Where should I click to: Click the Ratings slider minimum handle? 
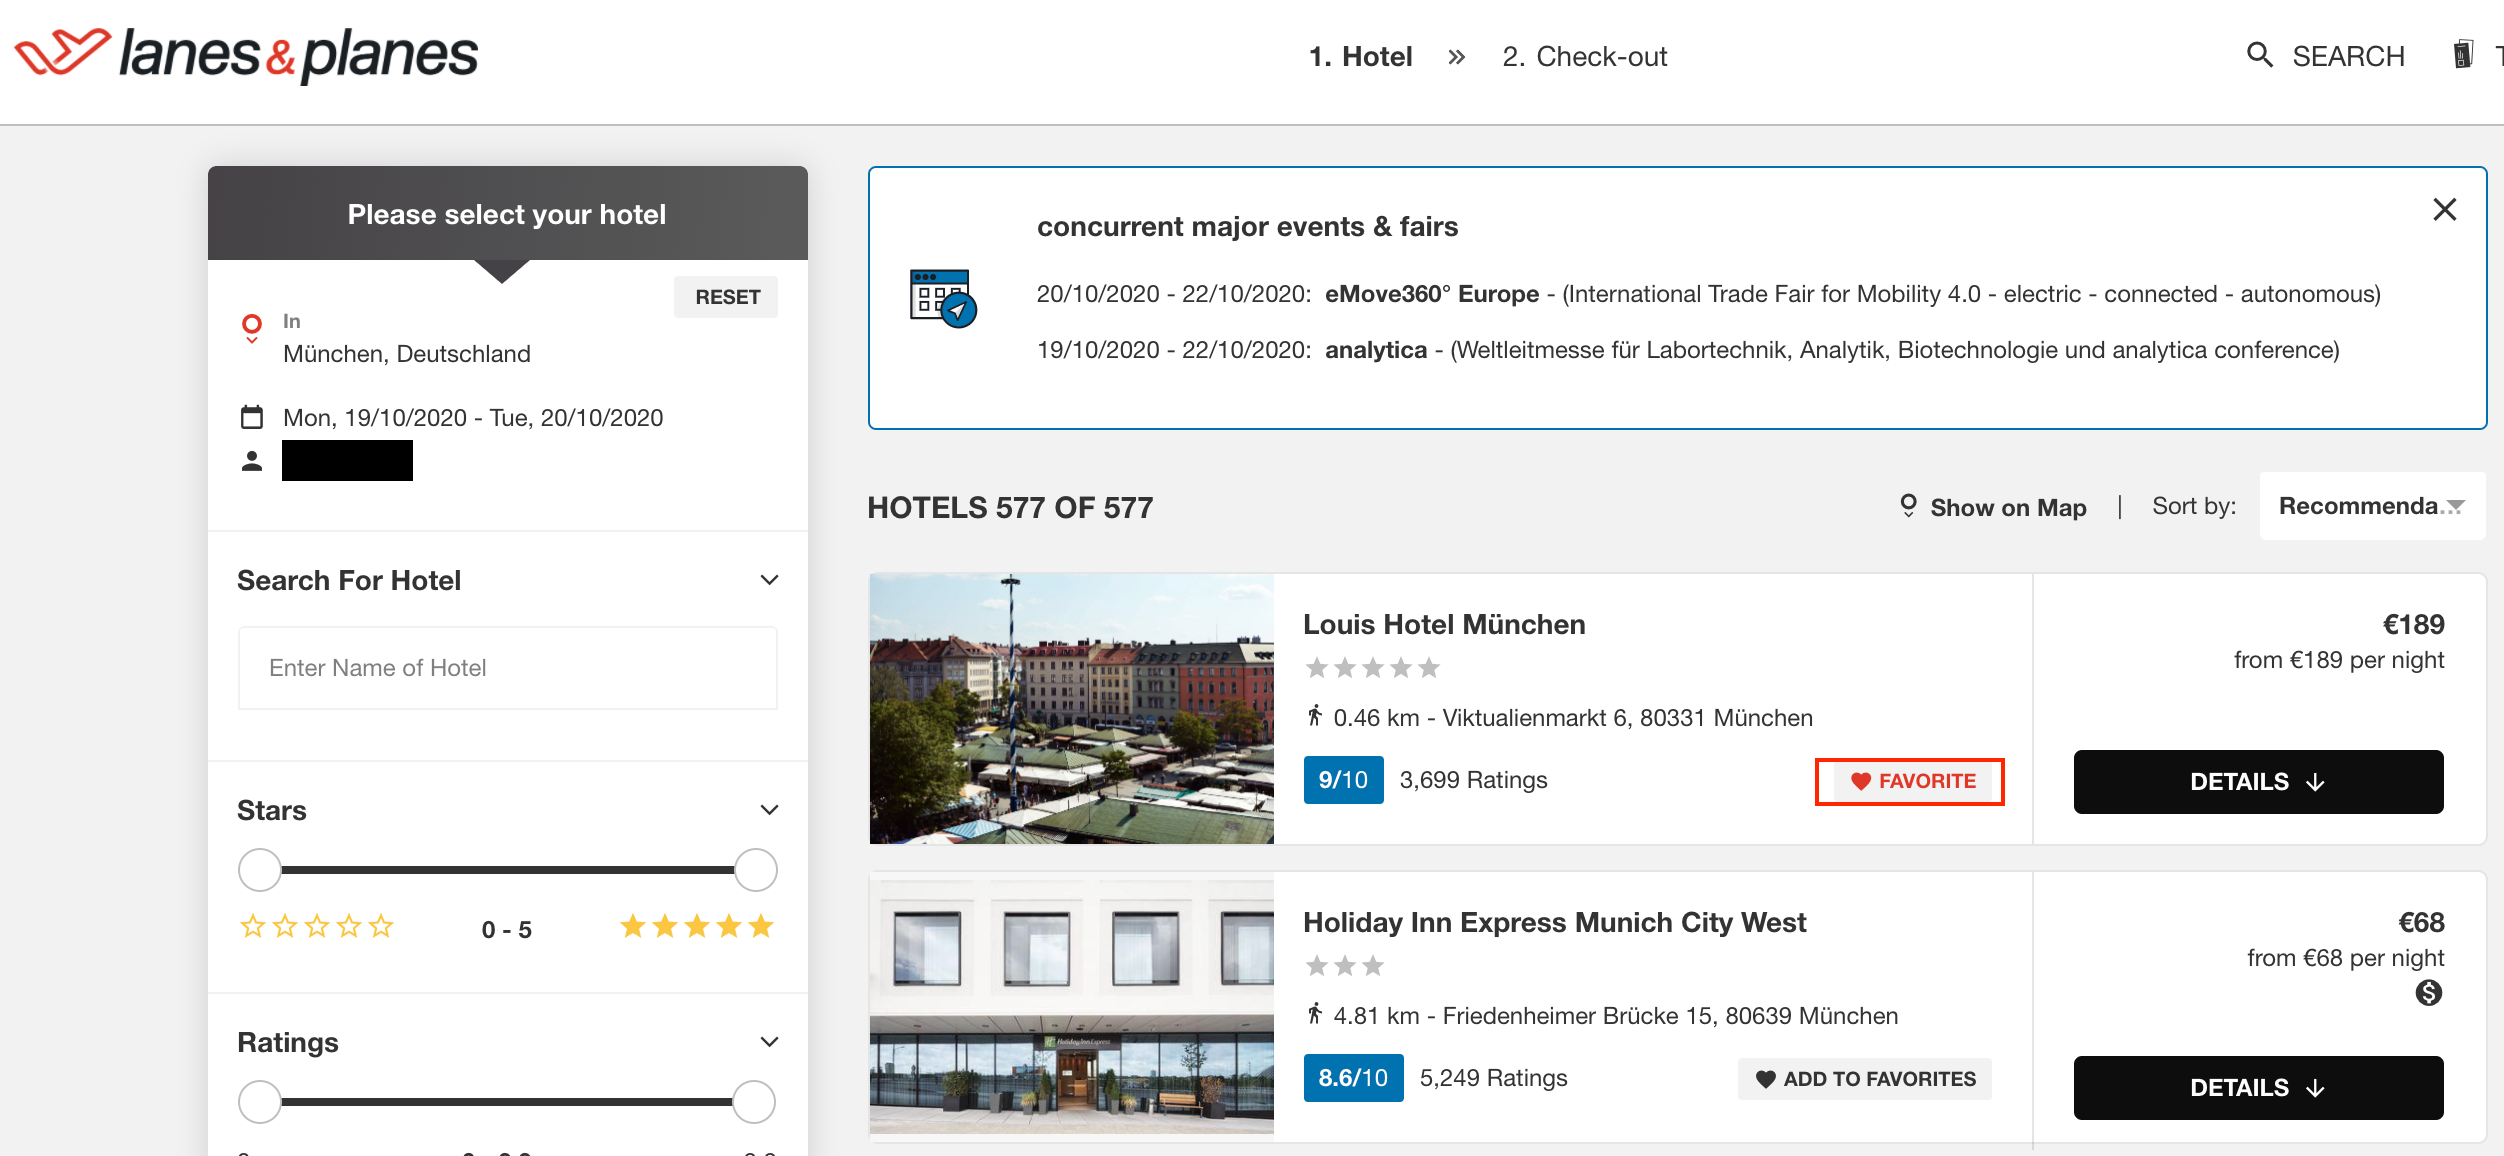[x=260, y=1102]
